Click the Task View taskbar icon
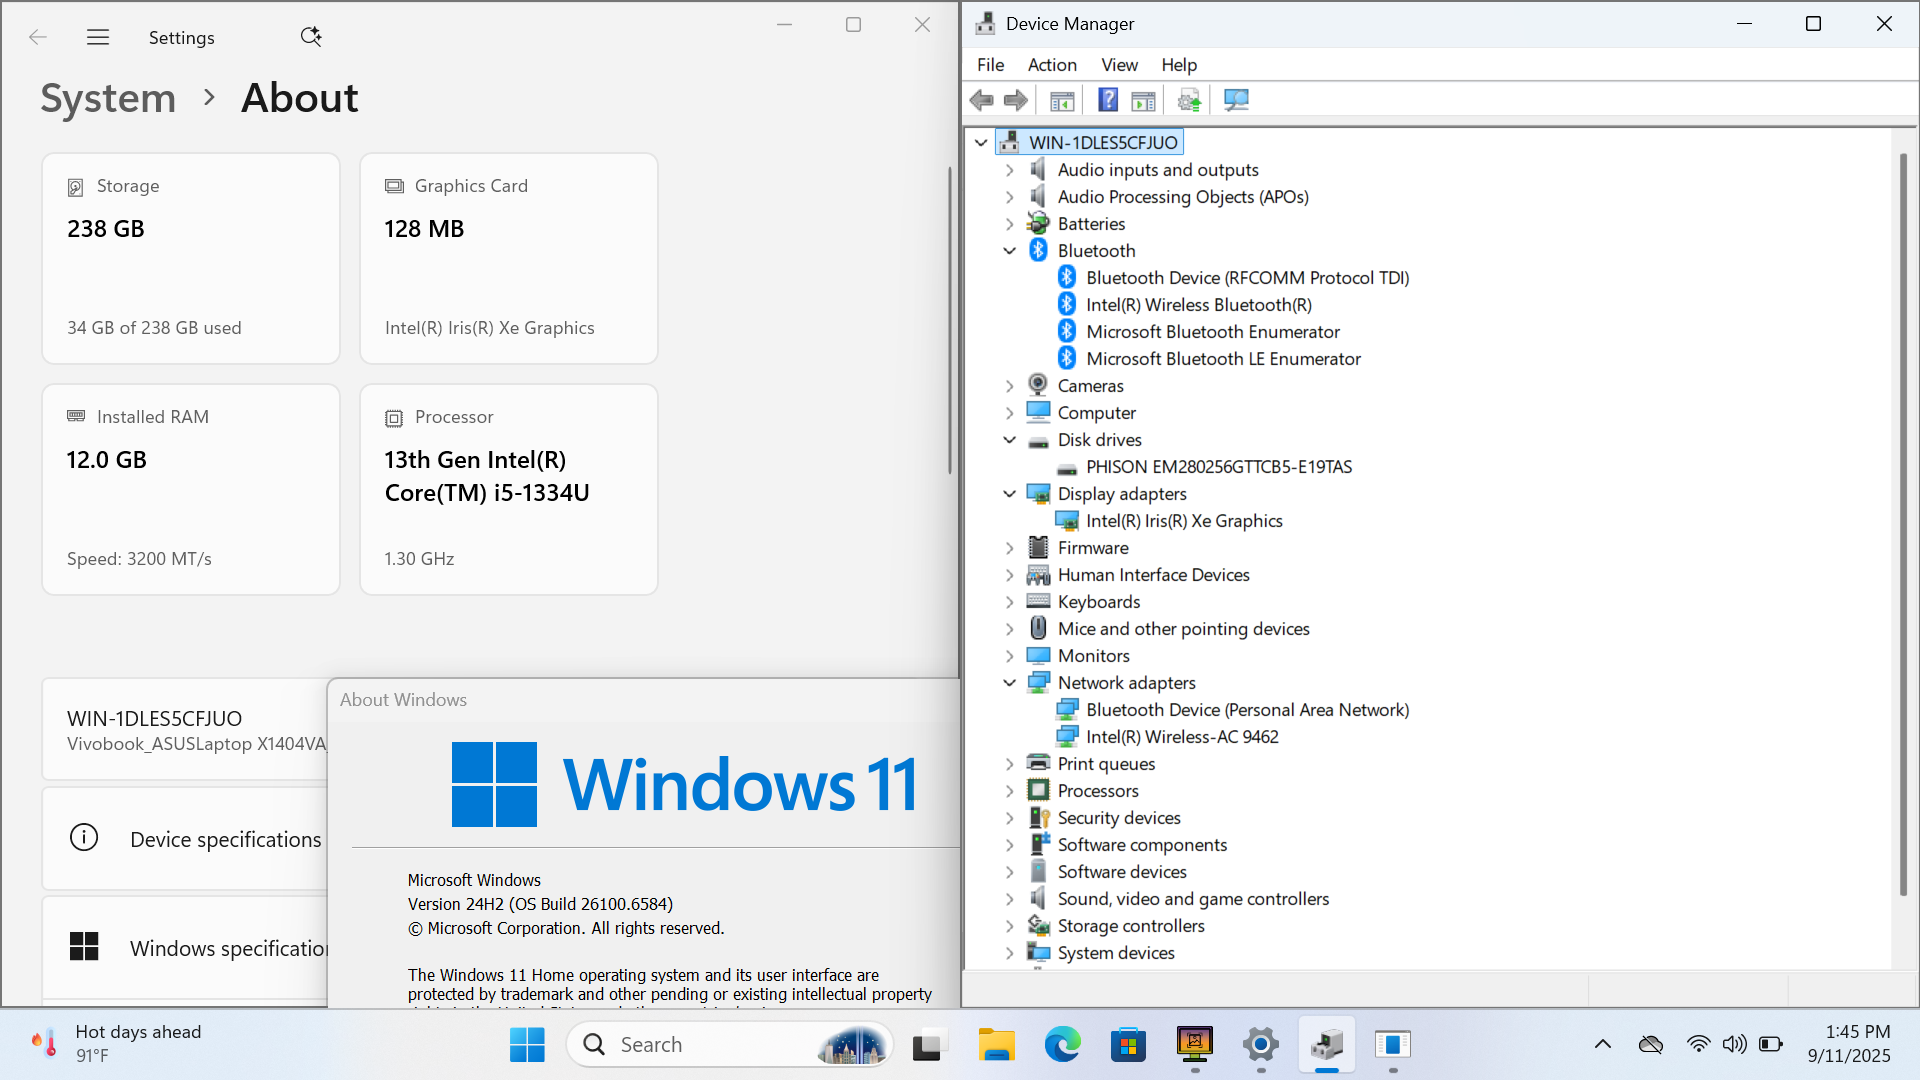The width and height of the screenshot is (1920, 1080). (928, 1044)
